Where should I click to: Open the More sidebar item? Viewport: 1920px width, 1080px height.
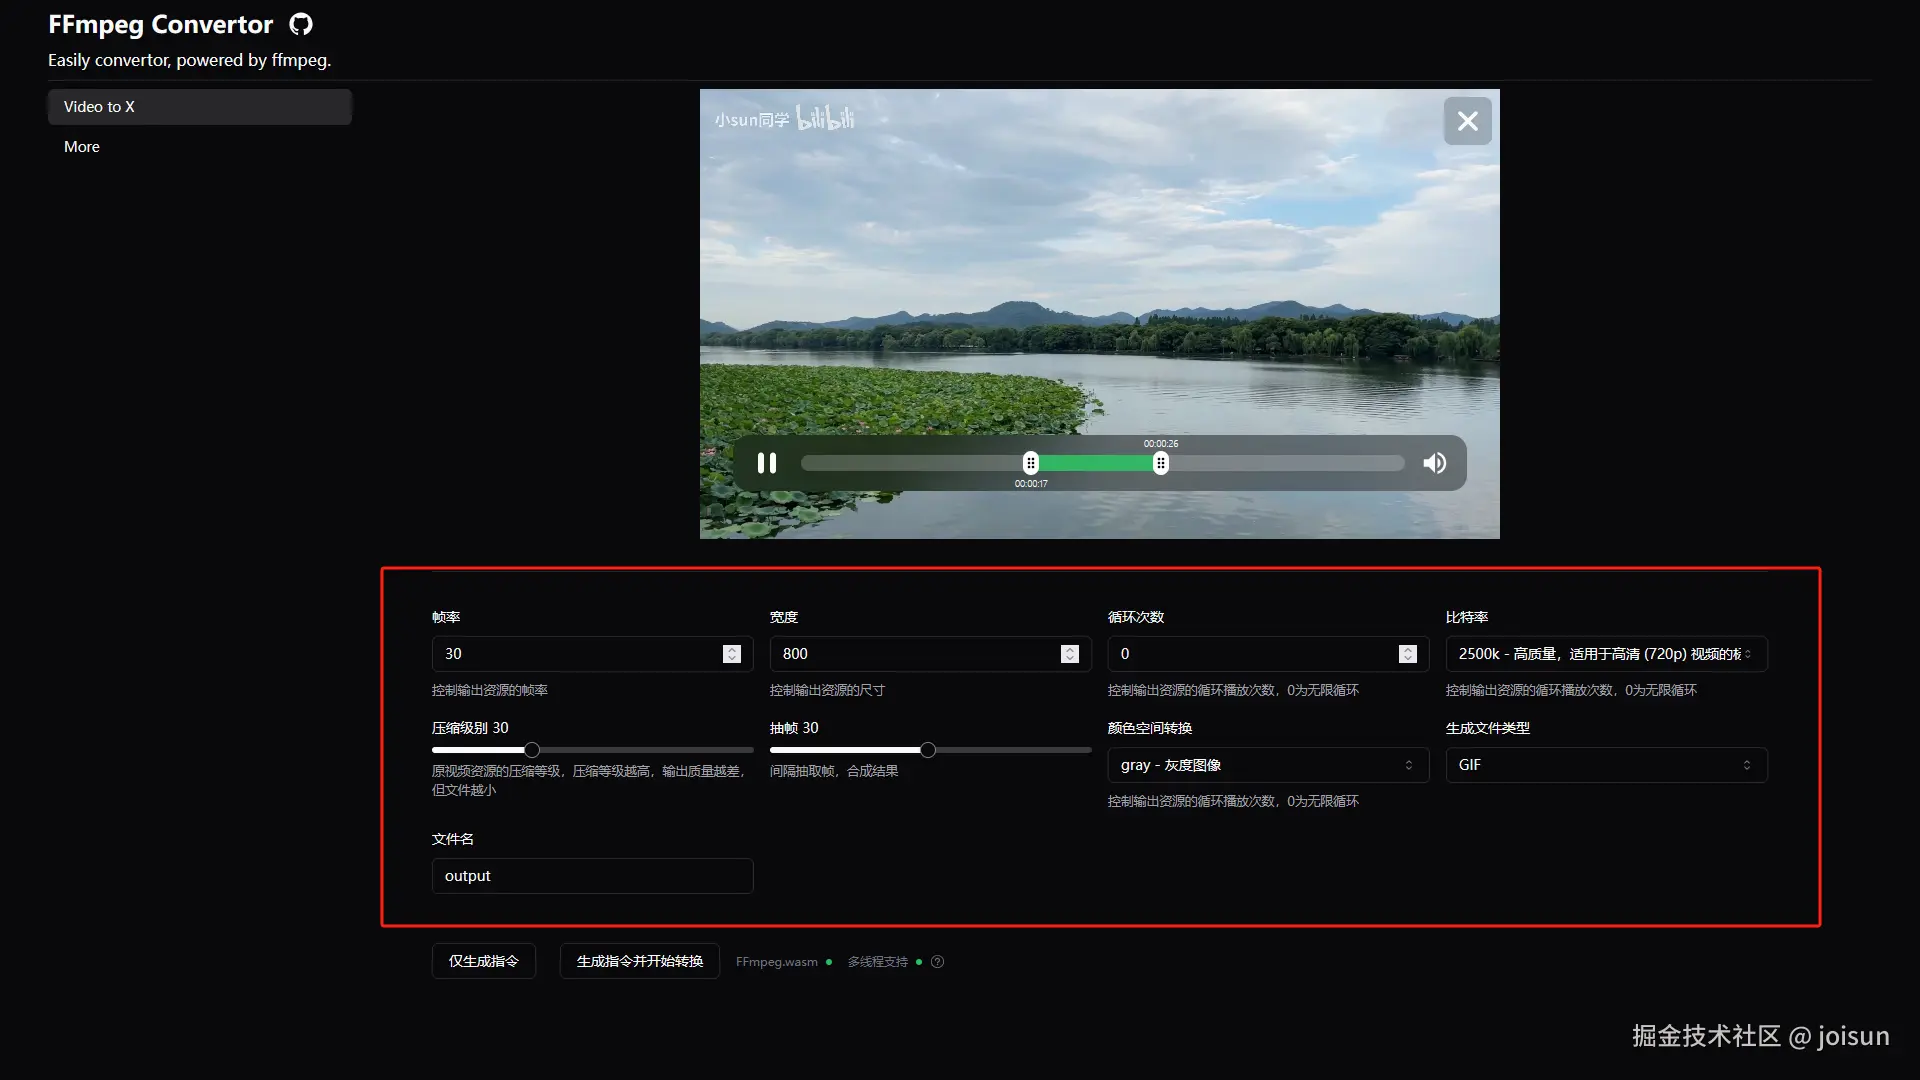(x=82, y=147)
